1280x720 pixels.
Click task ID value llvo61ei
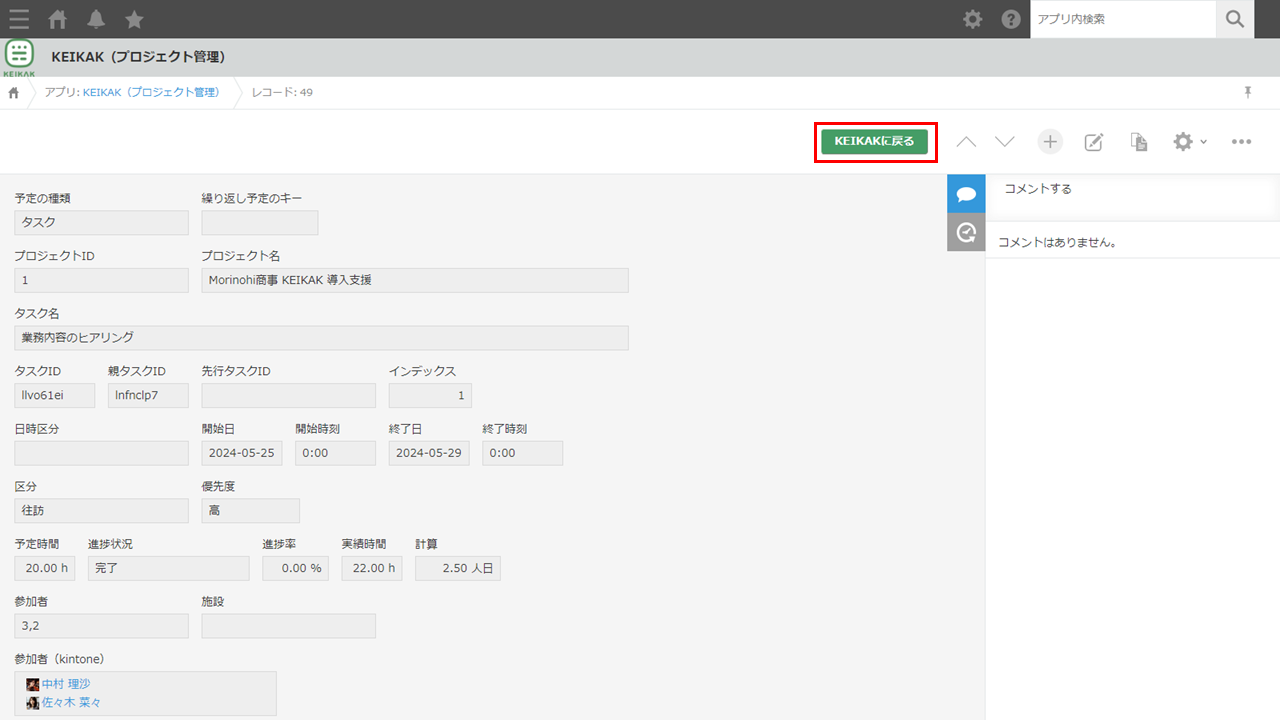(54, 395)
